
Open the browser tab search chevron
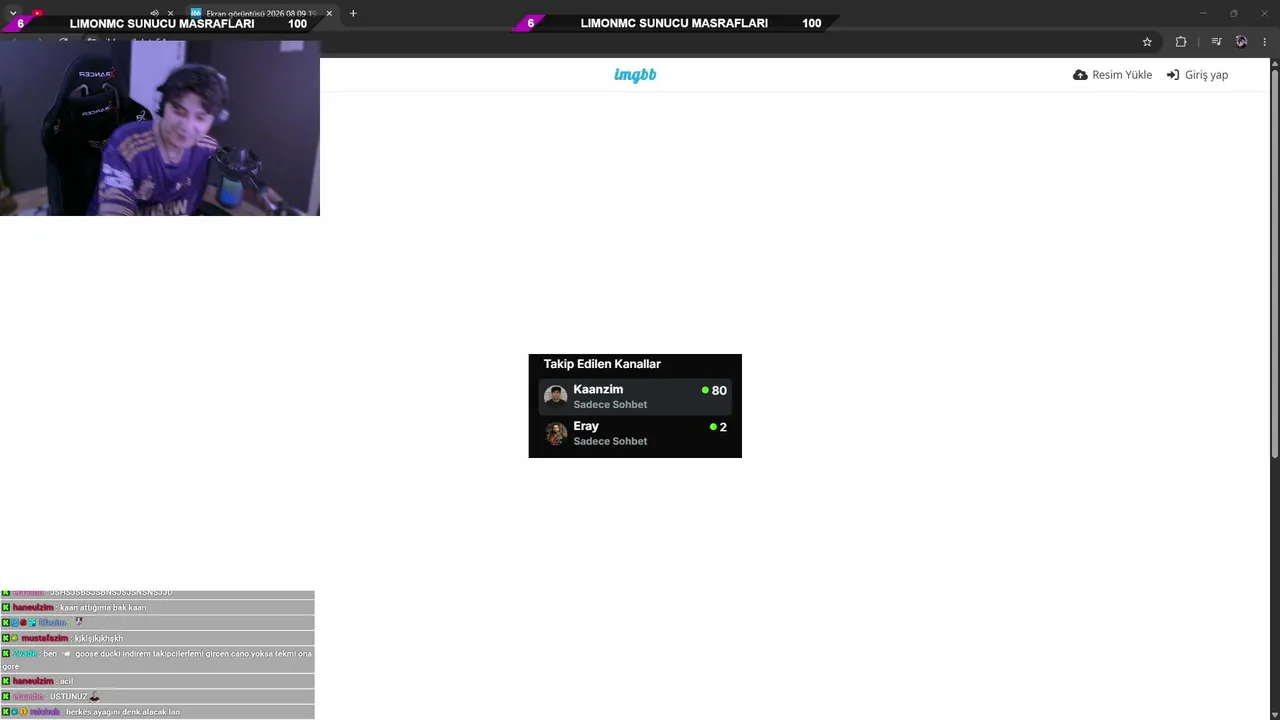click(x=13, y=13)
